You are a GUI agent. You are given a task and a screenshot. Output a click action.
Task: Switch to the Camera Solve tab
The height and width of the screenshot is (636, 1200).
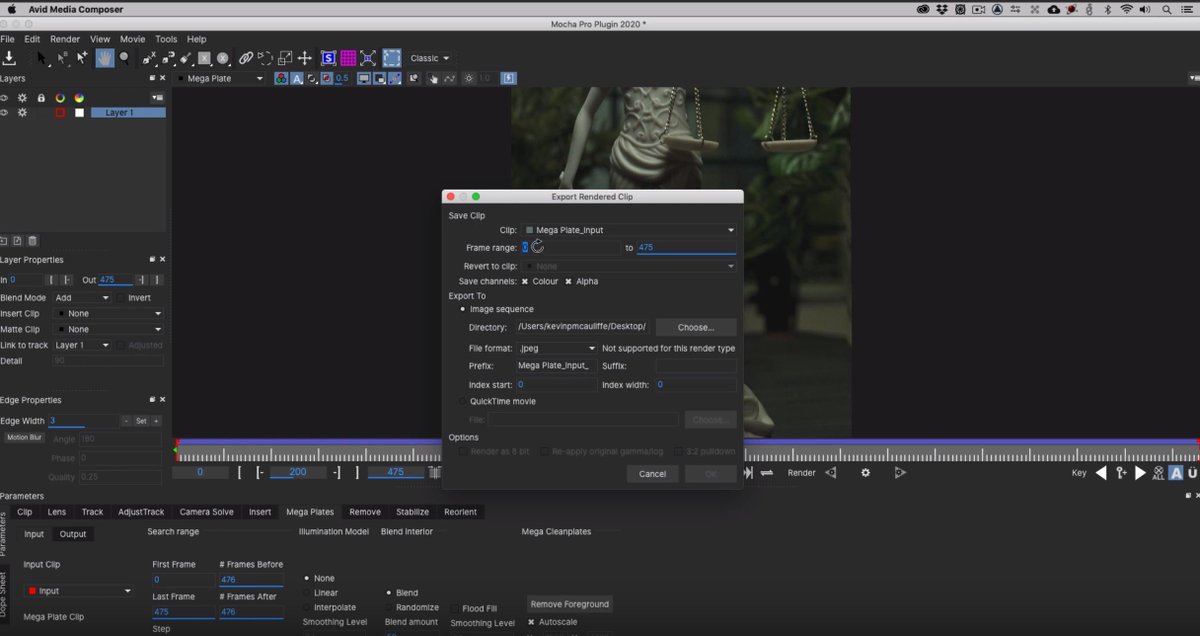207,512
